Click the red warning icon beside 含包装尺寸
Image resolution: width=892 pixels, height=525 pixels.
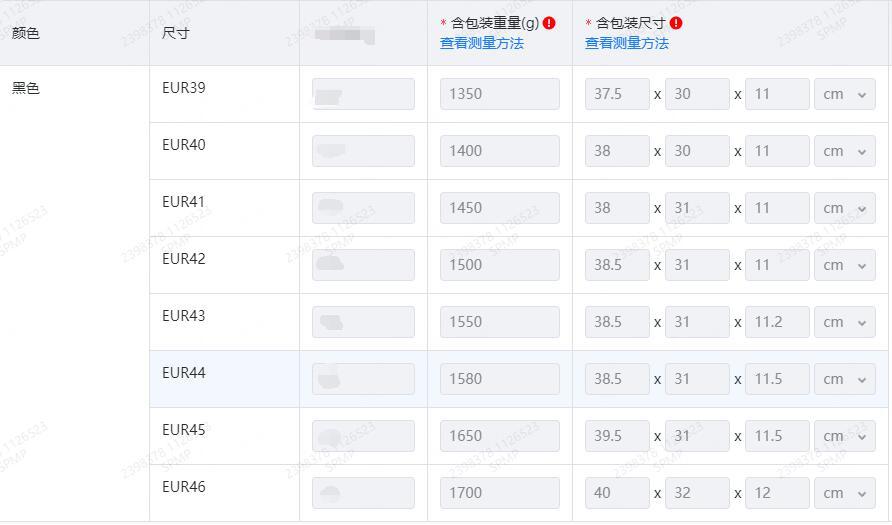(x=676, y=23)
